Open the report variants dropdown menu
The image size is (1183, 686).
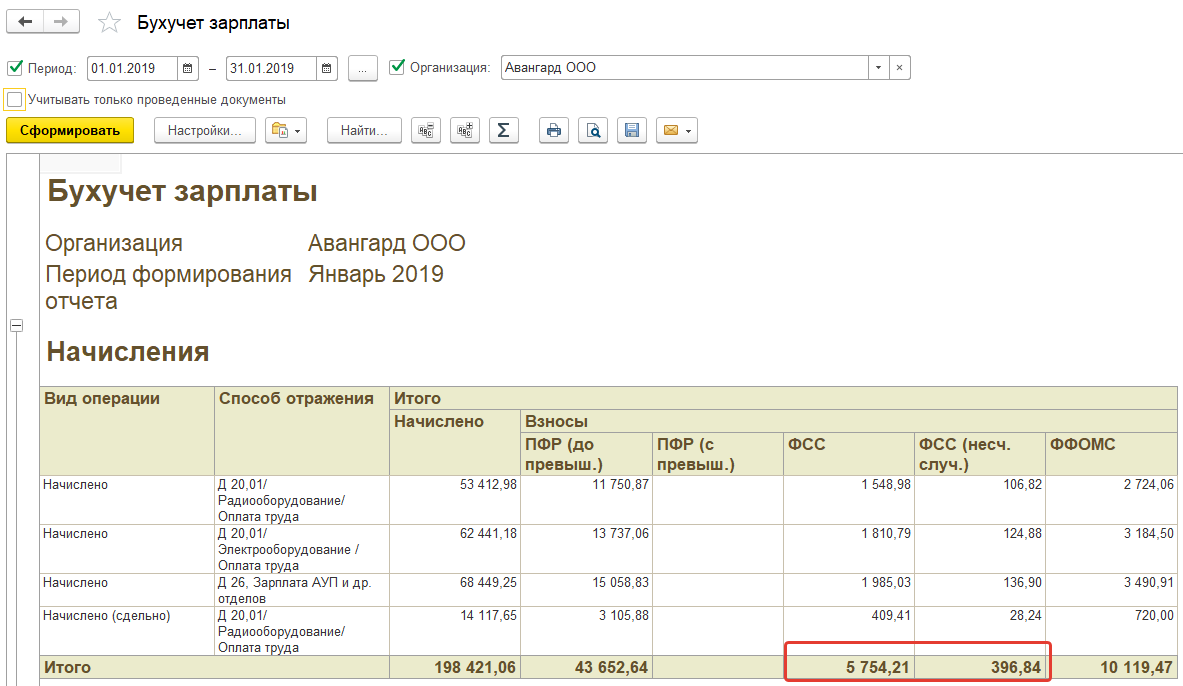285,131
